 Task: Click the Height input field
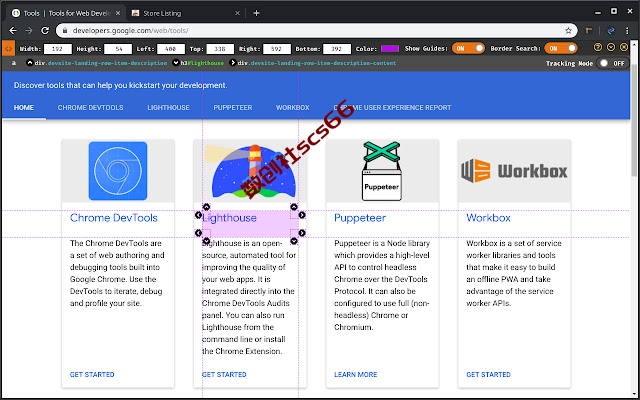pos(118,49)
